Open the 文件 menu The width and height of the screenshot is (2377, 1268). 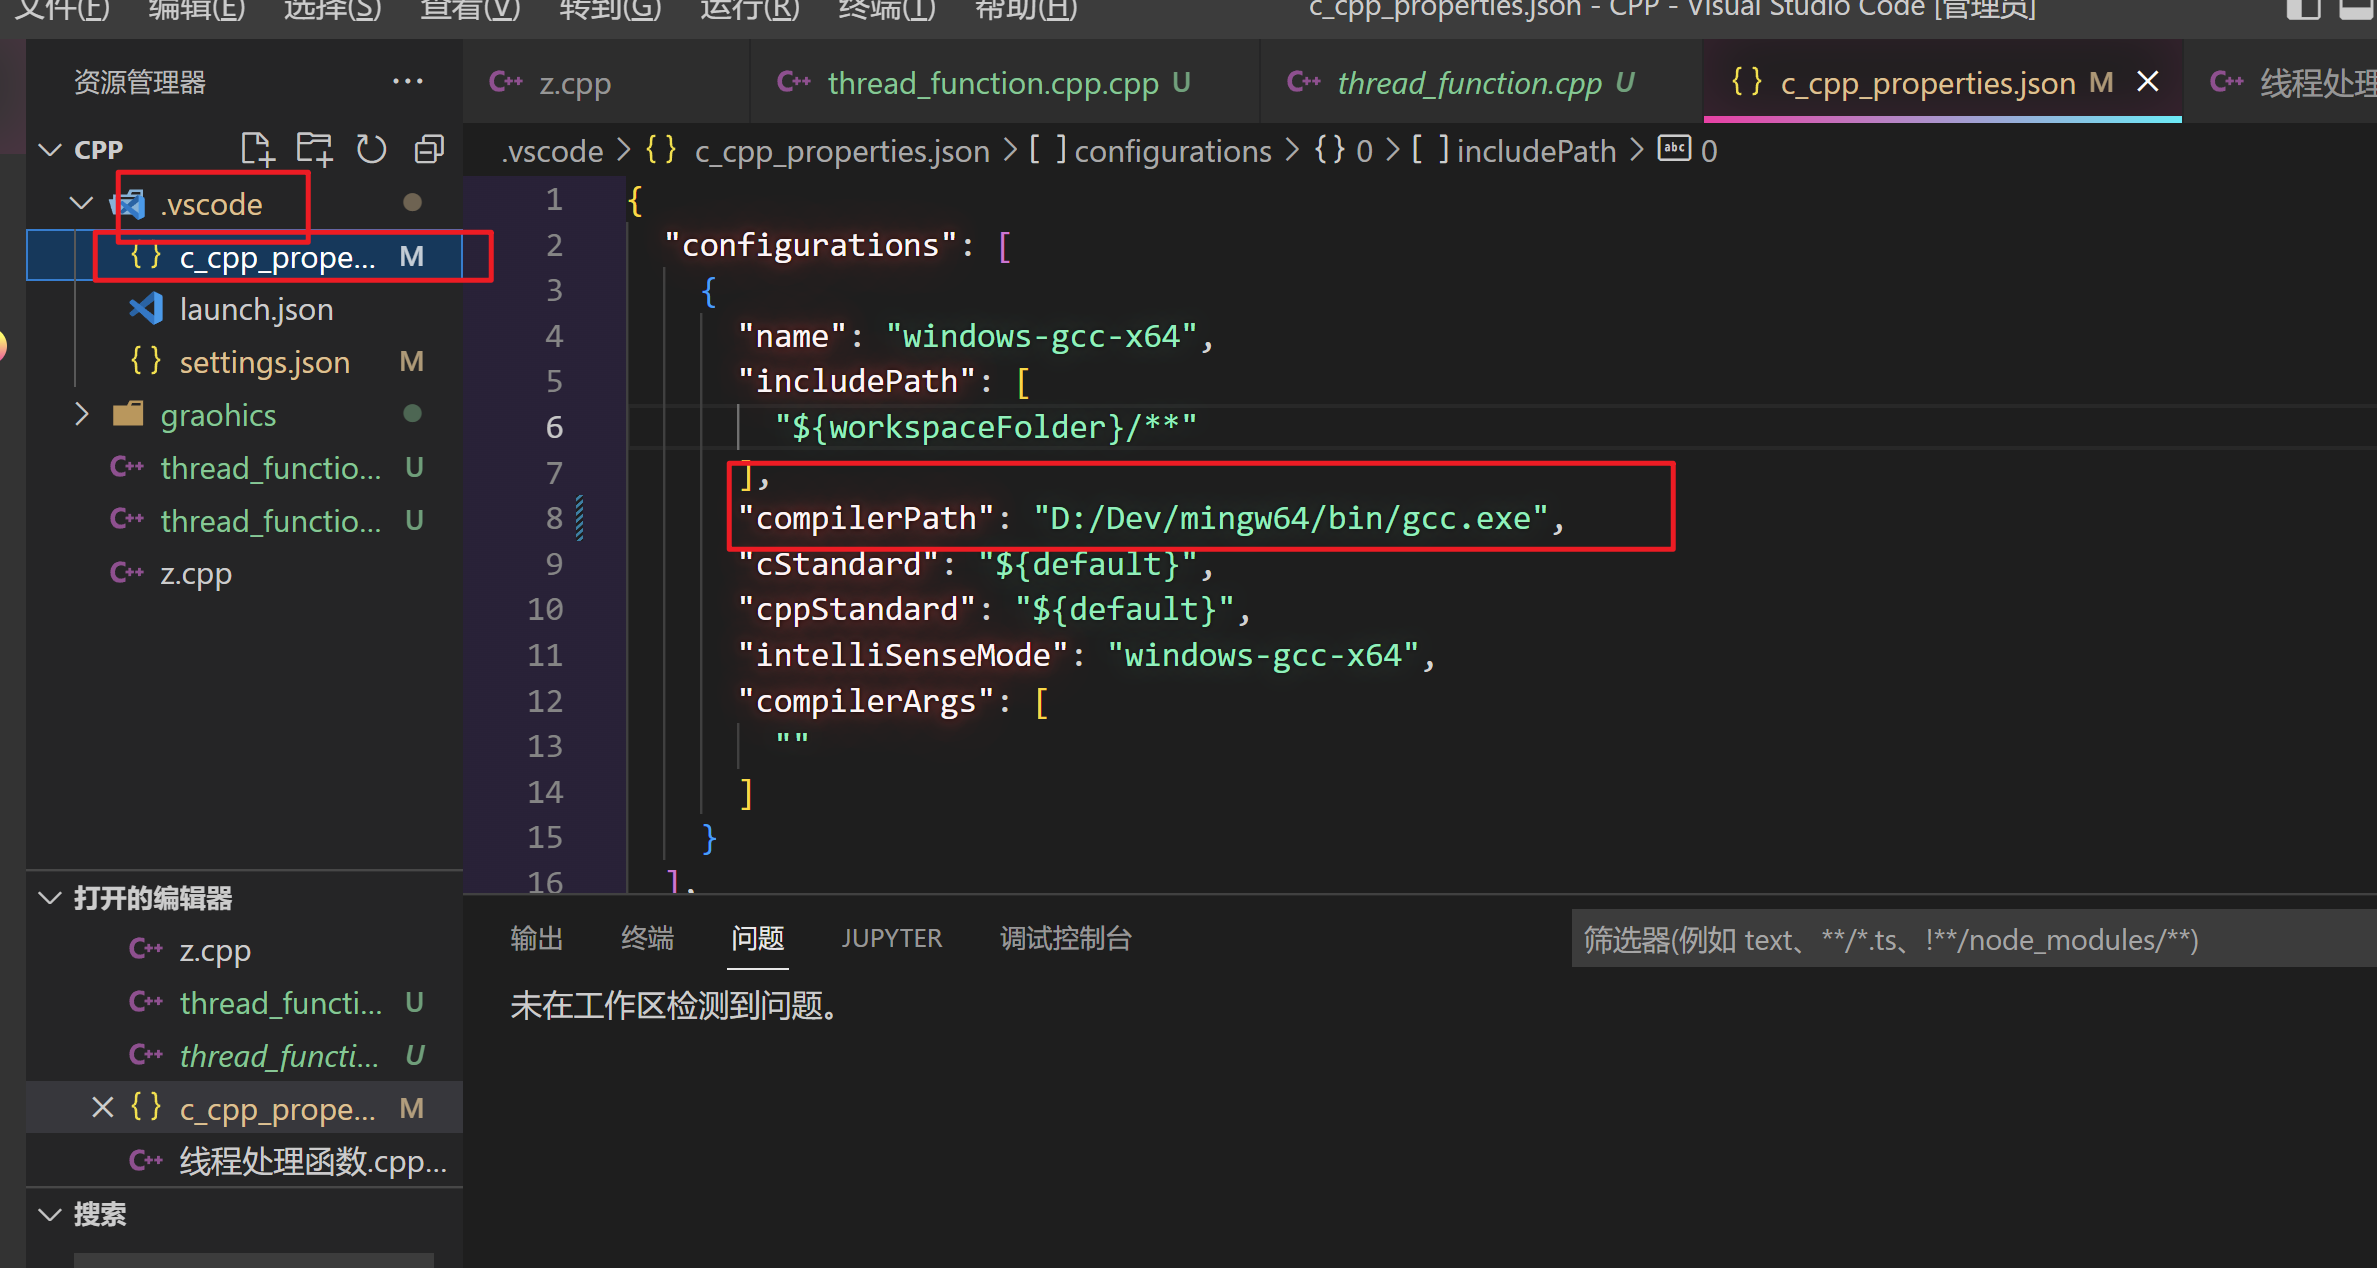point(62,10)
